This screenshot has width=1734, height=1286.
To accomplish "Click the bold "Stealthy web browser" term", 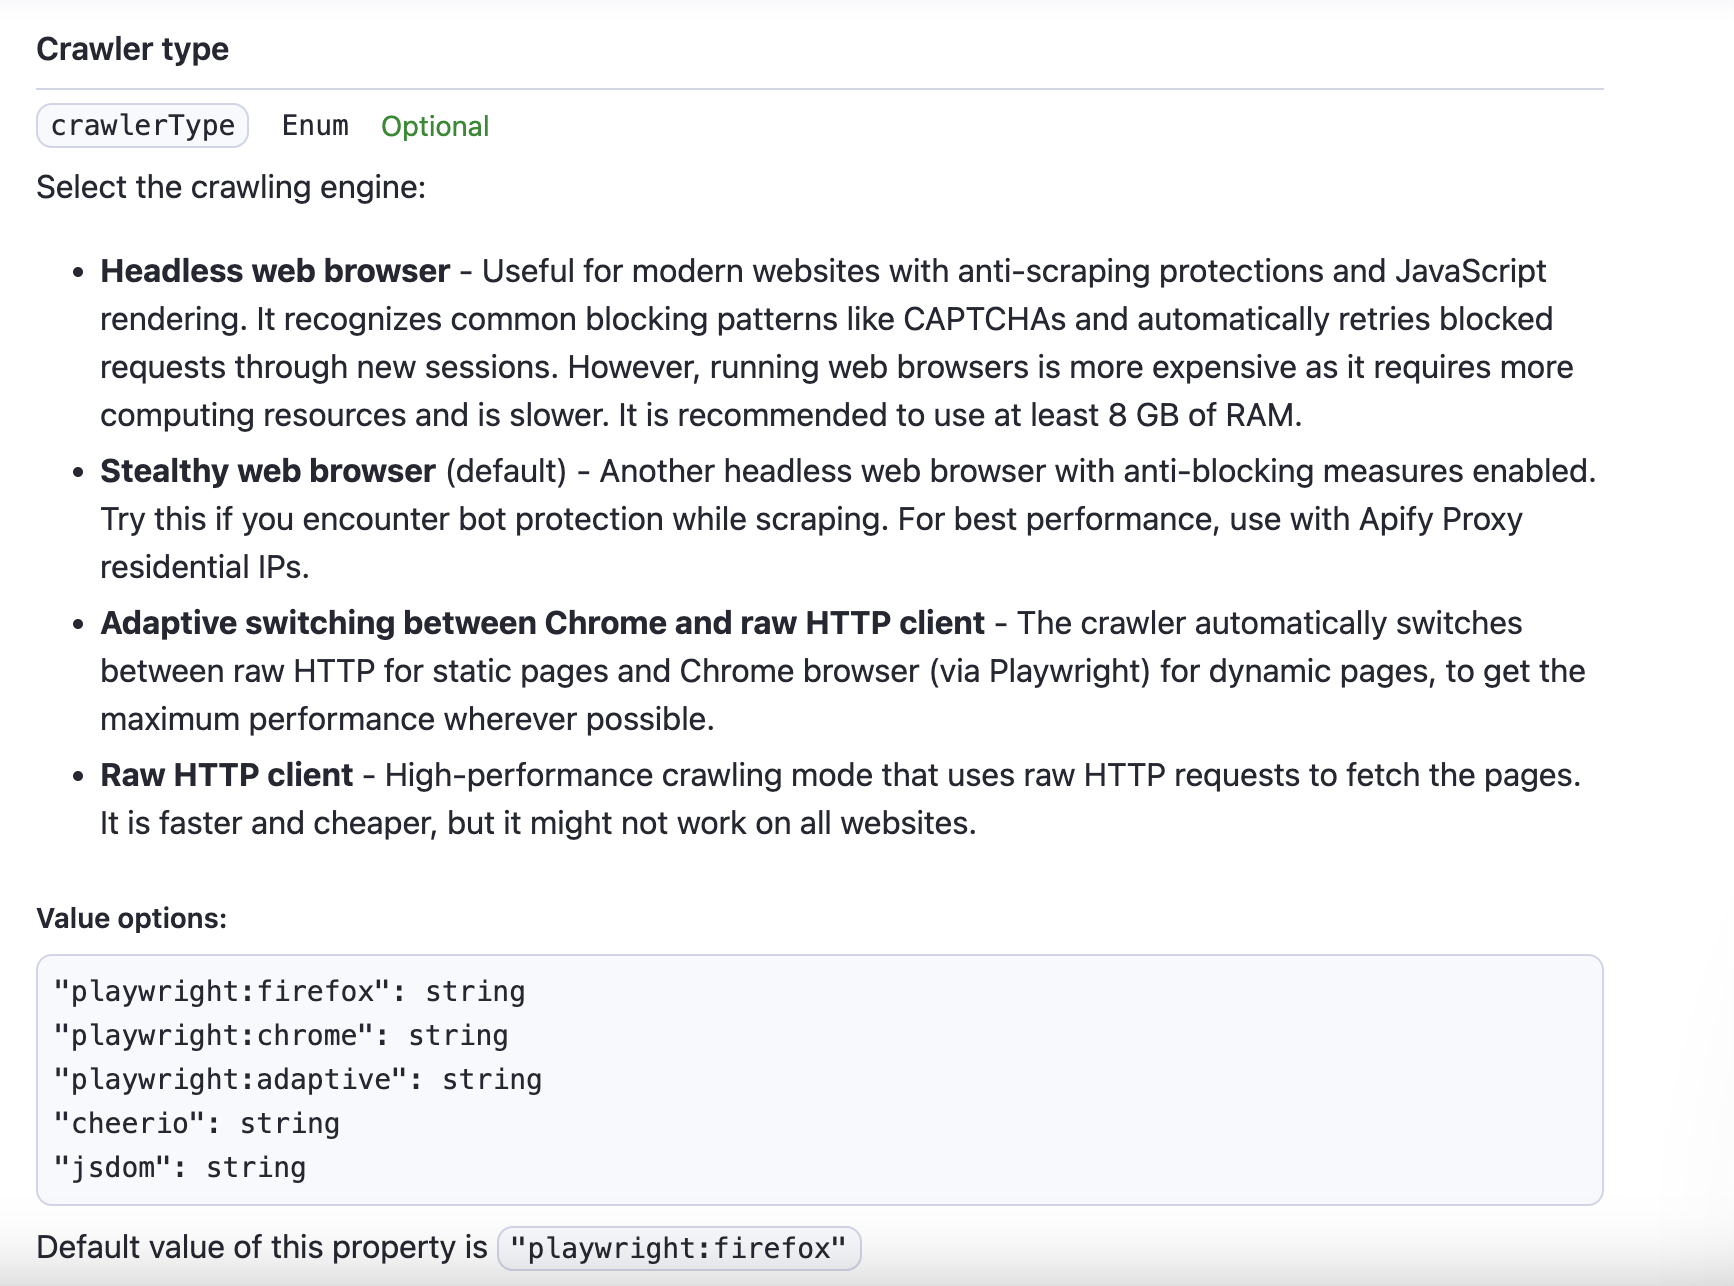I will click(x=268, y=471).
